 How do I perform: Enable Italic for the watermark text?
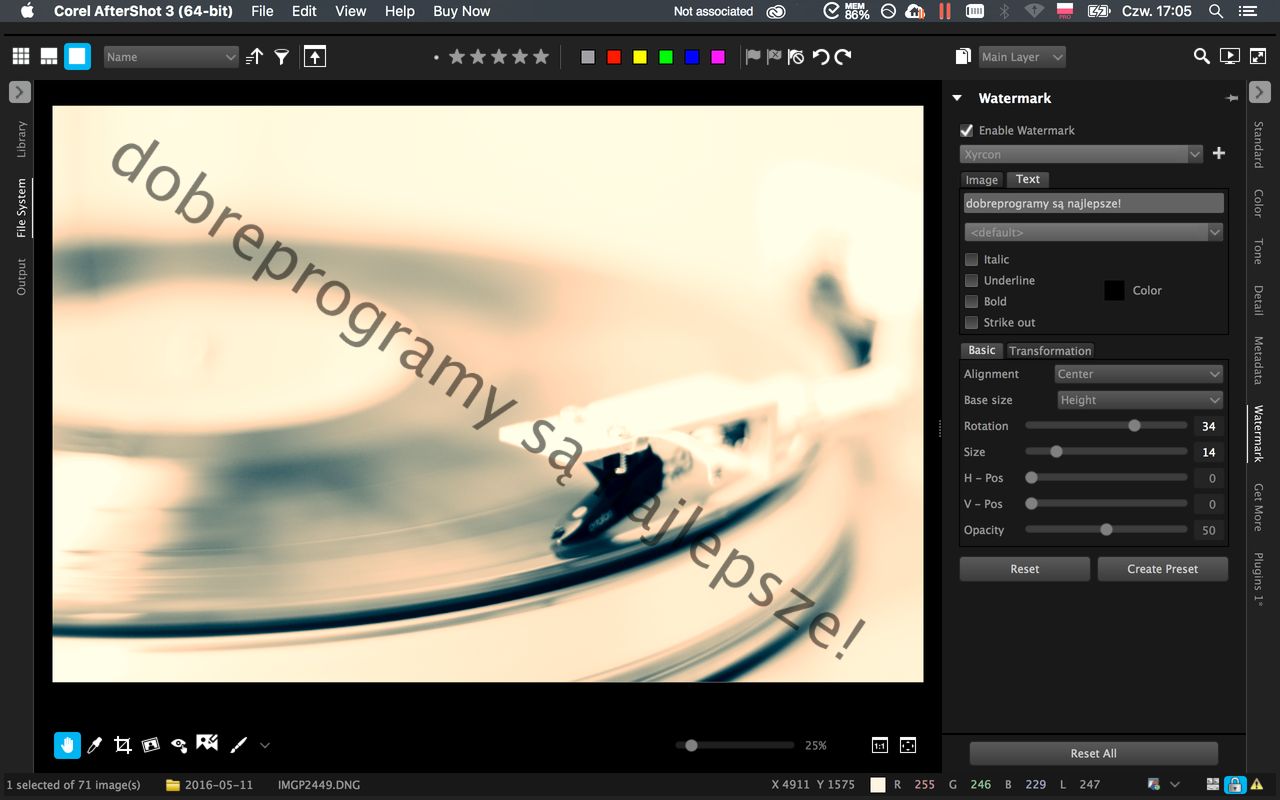[x=971, y=260]
